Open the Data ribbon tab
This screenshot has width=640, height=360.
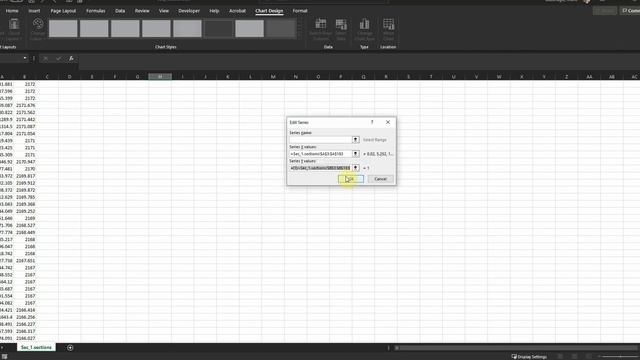click(120, 11)
